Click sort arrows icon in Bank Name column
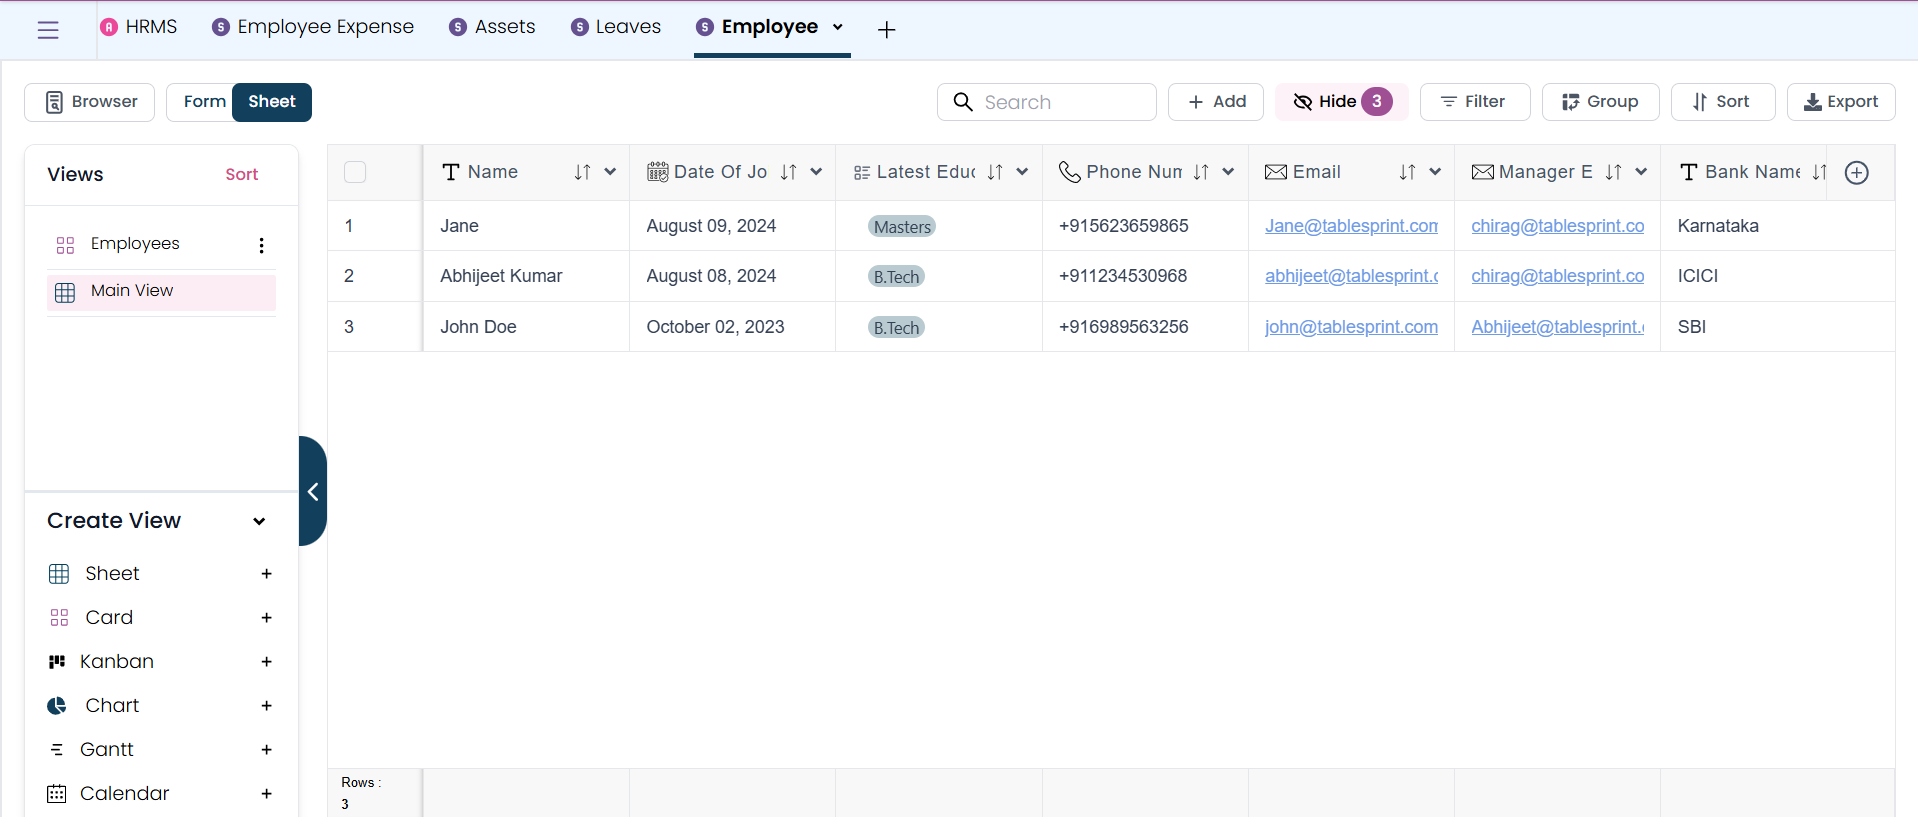 (x=1819, y=172)
